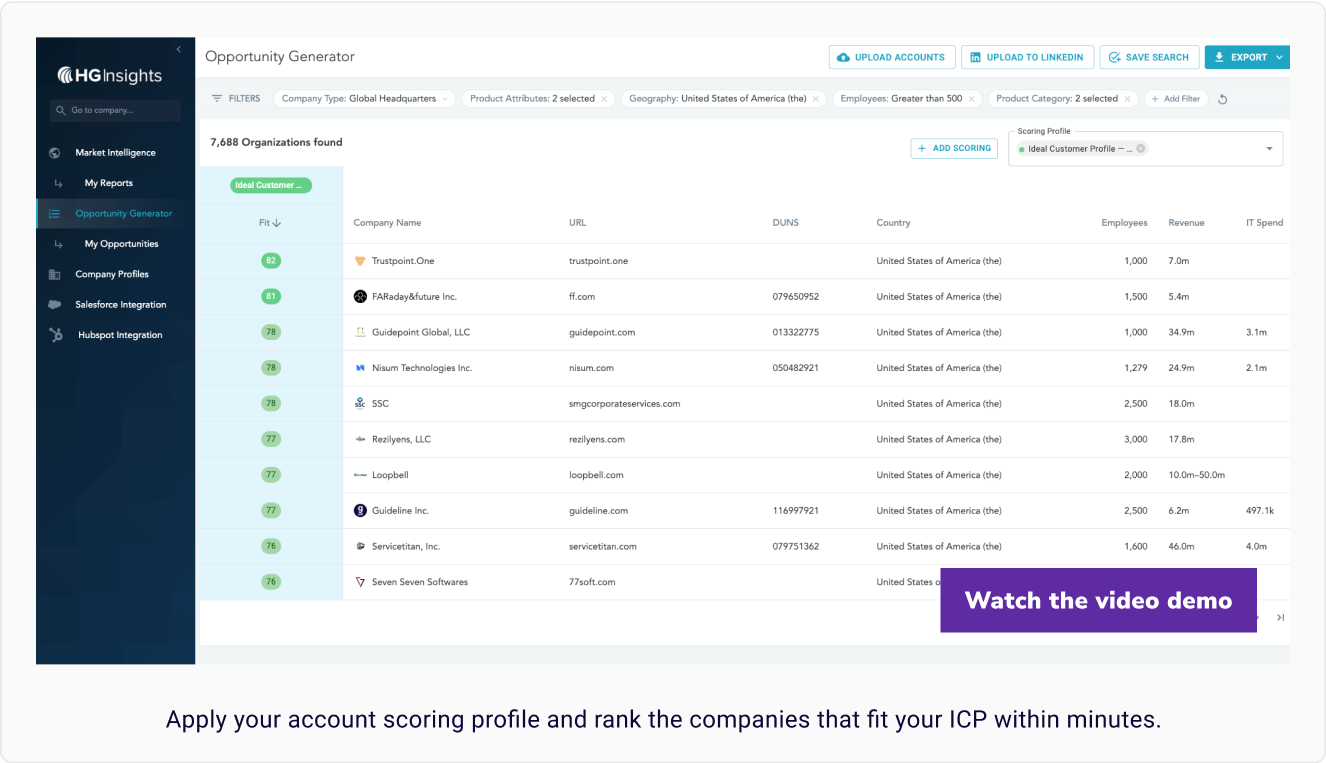Open My Reports in the sidebar
This screenshot has height=763, width=1326.
click(108, 183)
